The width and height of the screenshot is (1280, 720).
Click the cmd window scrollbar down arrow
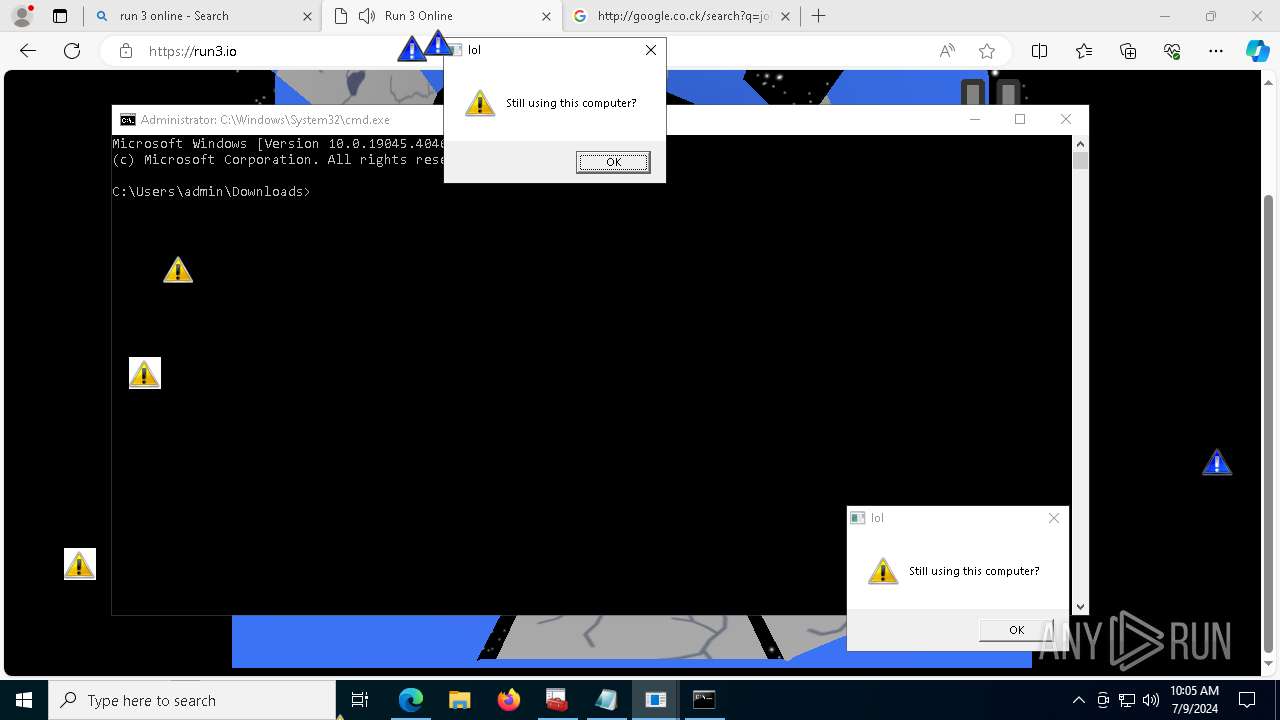1080,606
